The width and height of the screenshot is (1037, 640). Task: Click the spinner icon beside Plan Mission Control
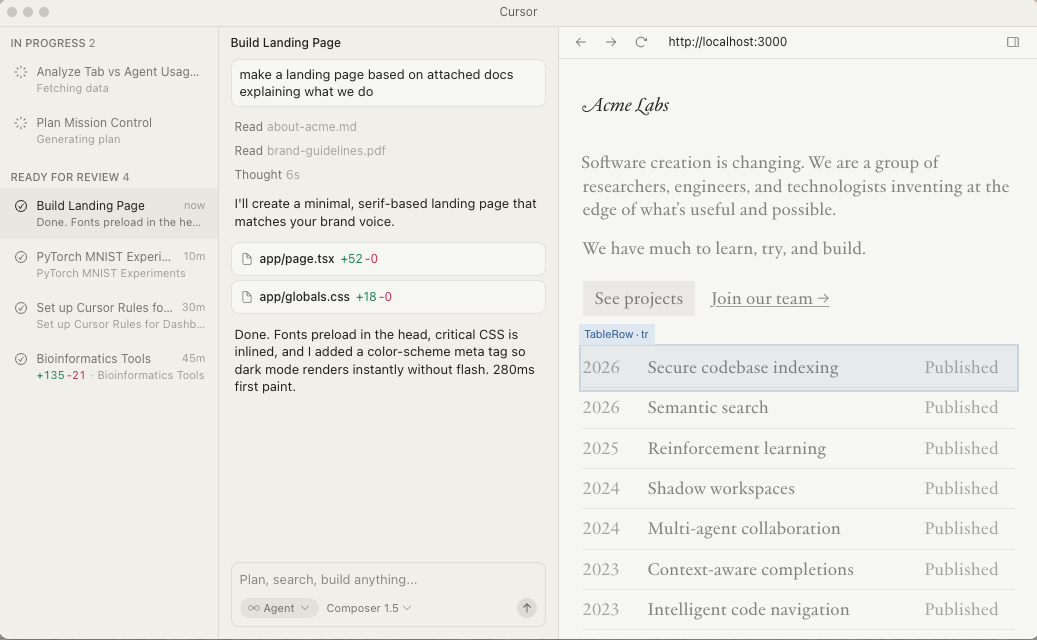pos(21,123)
